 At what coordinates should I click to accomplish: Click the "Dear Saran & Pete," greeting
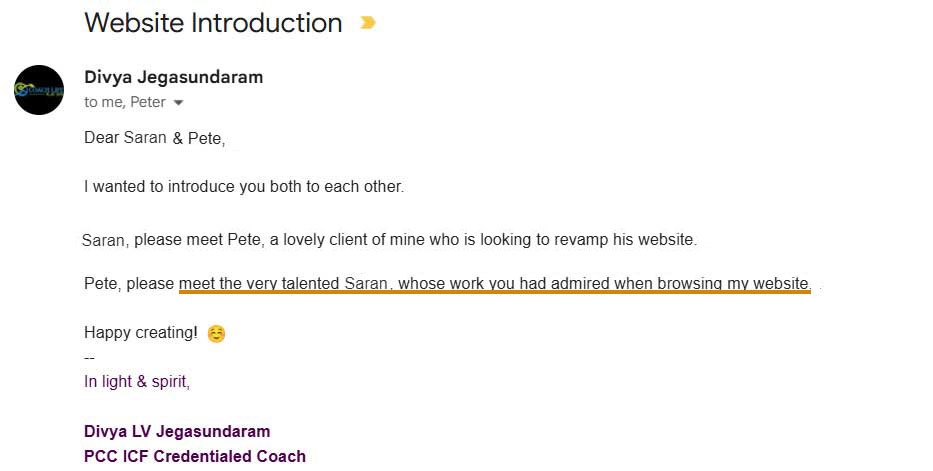click(x=154, y=139)
